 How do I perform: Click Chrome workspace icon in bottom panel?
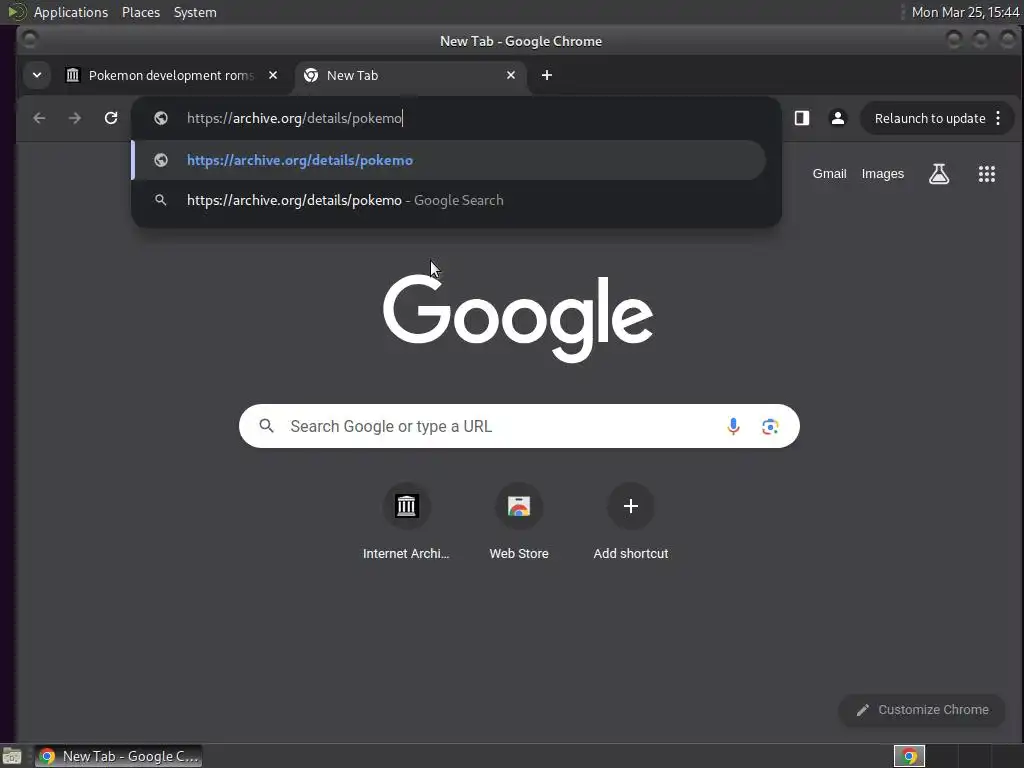tap(909, 756)
